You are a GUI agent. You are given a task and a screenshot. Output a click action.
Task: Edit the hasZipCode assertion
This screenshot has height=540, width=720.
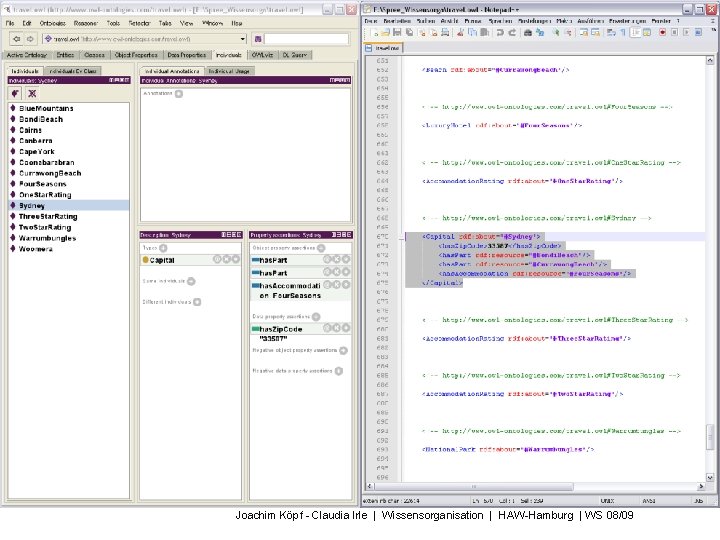click(345, 328)
